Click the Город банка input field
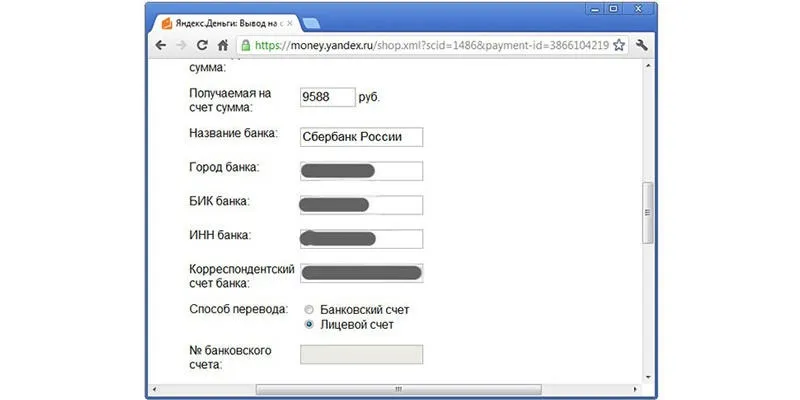This screenshot has height=400, width=800. click(361, 171)
